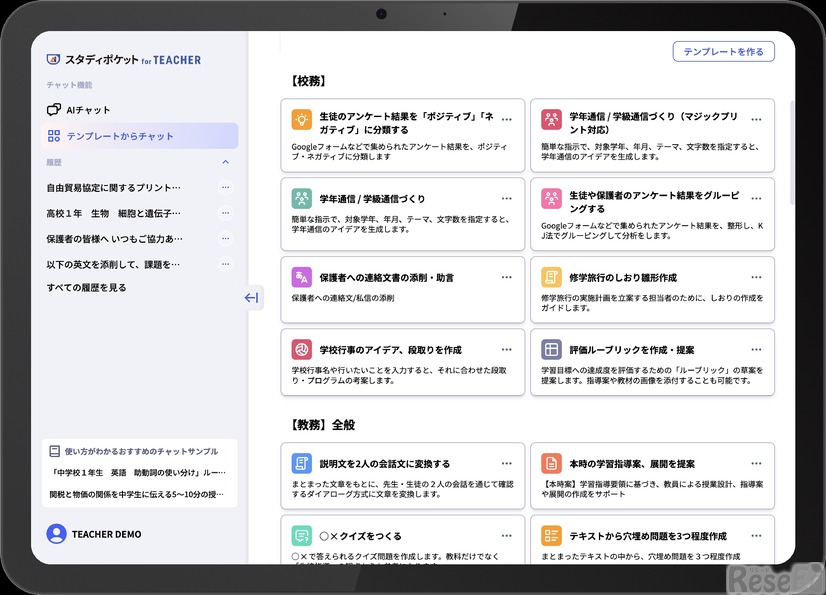Screen dimensions: 826x595
Task: Open 学年通信 / 学級通信づくり（マジックプリント対応） template
Action: pos(653,135)
